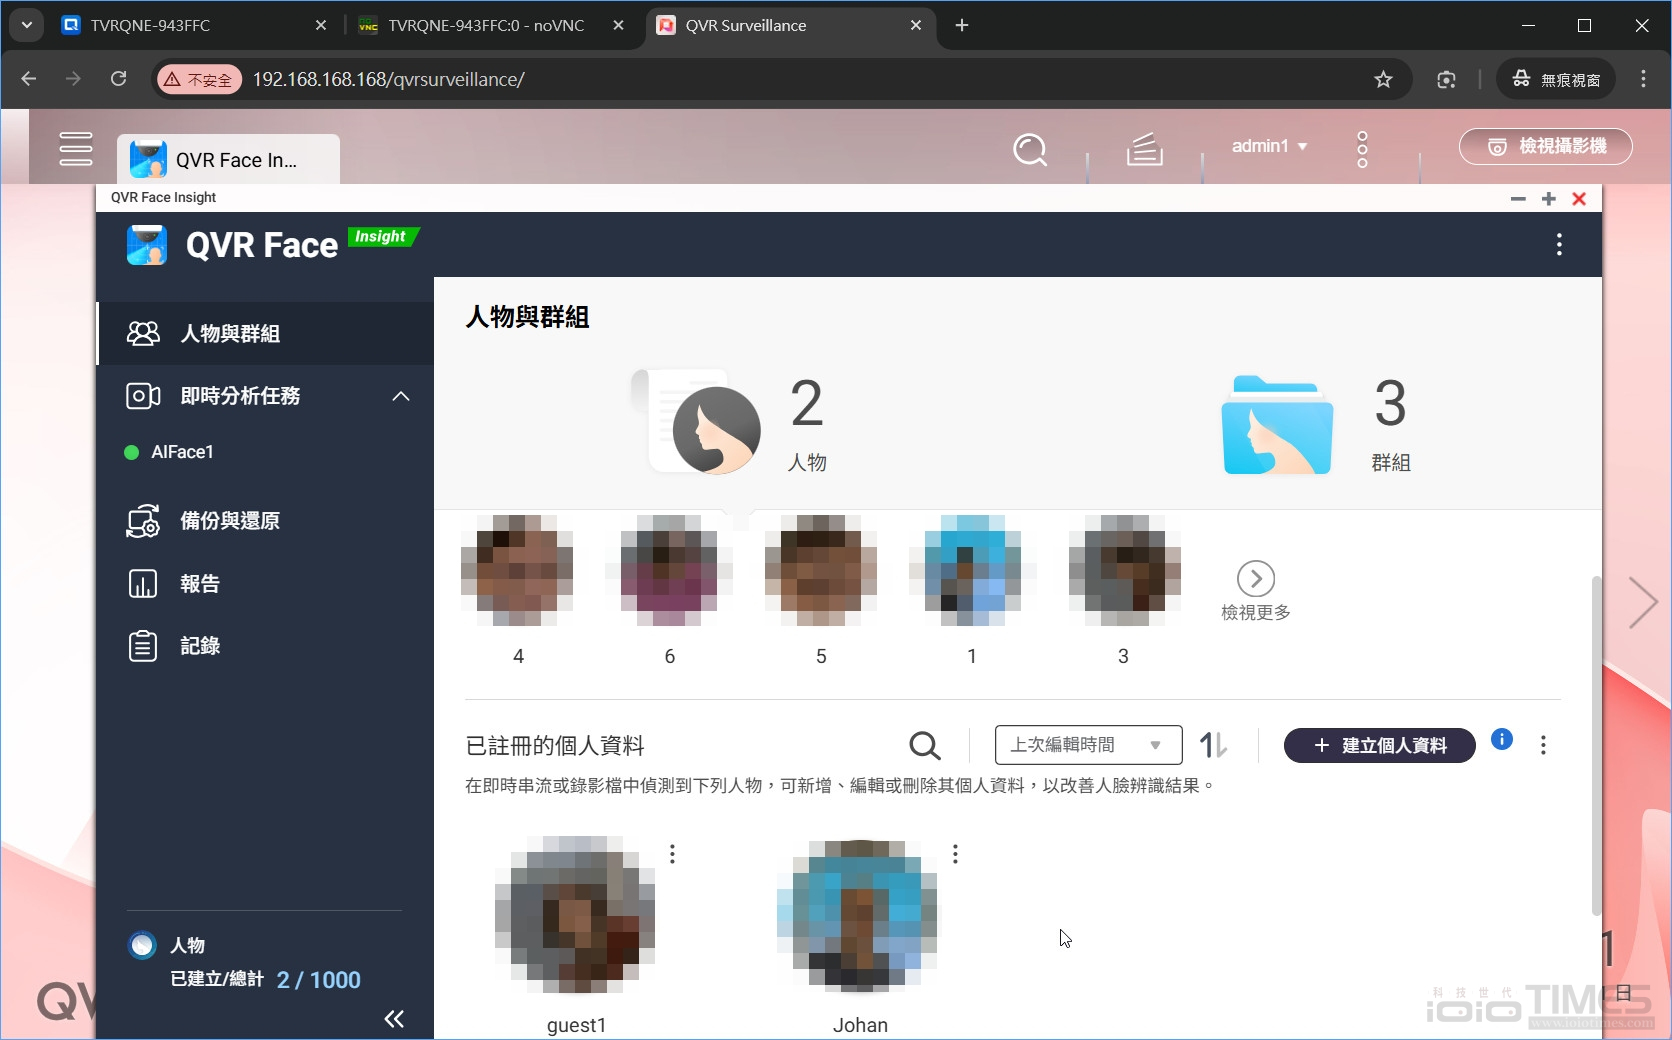This screenshot has height=1040, width=1672.
Task: Click the blue info icon near 建立個人資料
Action: point(1501,740)
